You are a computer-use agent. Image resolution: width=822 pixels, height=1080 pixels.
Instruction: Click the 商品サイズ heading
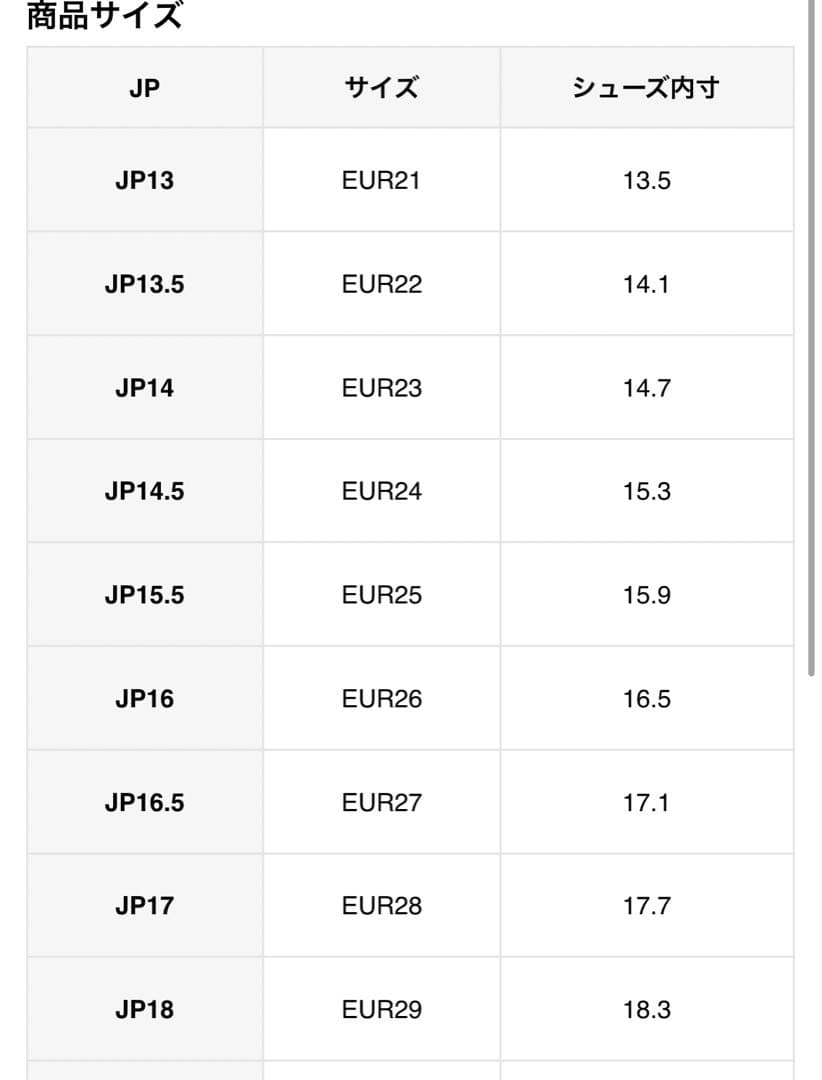pos(104,16)
